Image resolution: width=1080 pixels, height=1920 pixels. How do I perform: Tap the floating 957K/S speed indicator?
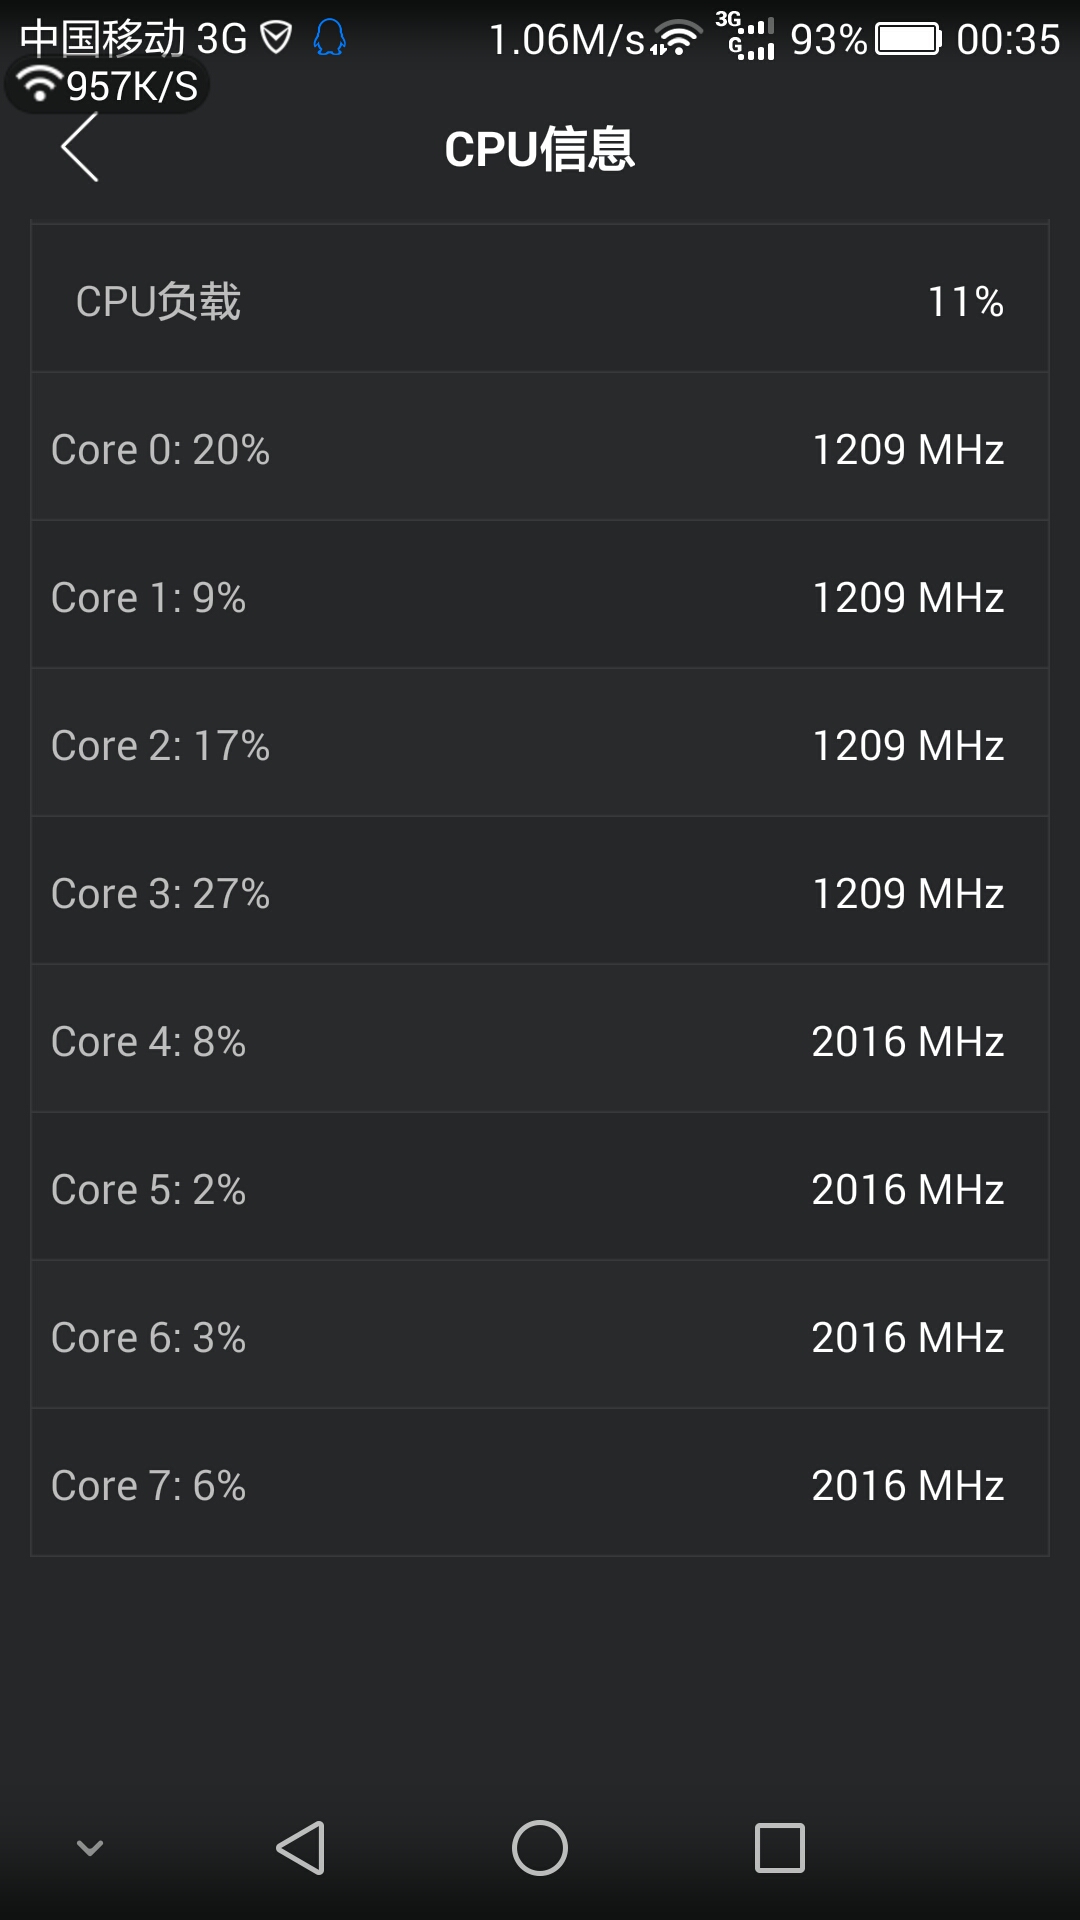coord(108,86)
